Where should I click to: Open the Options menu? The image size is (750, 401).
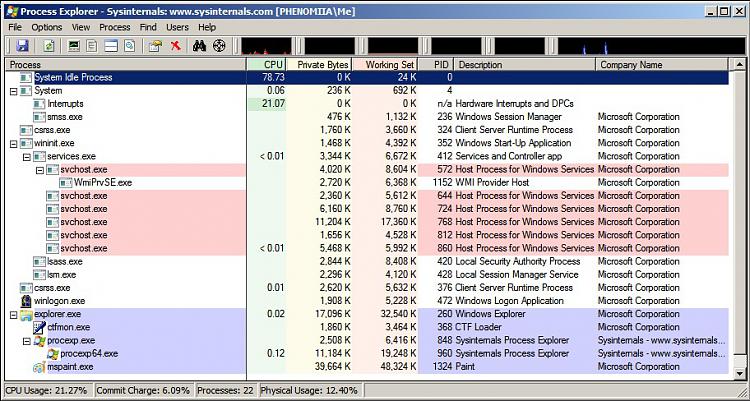[46, 27]
